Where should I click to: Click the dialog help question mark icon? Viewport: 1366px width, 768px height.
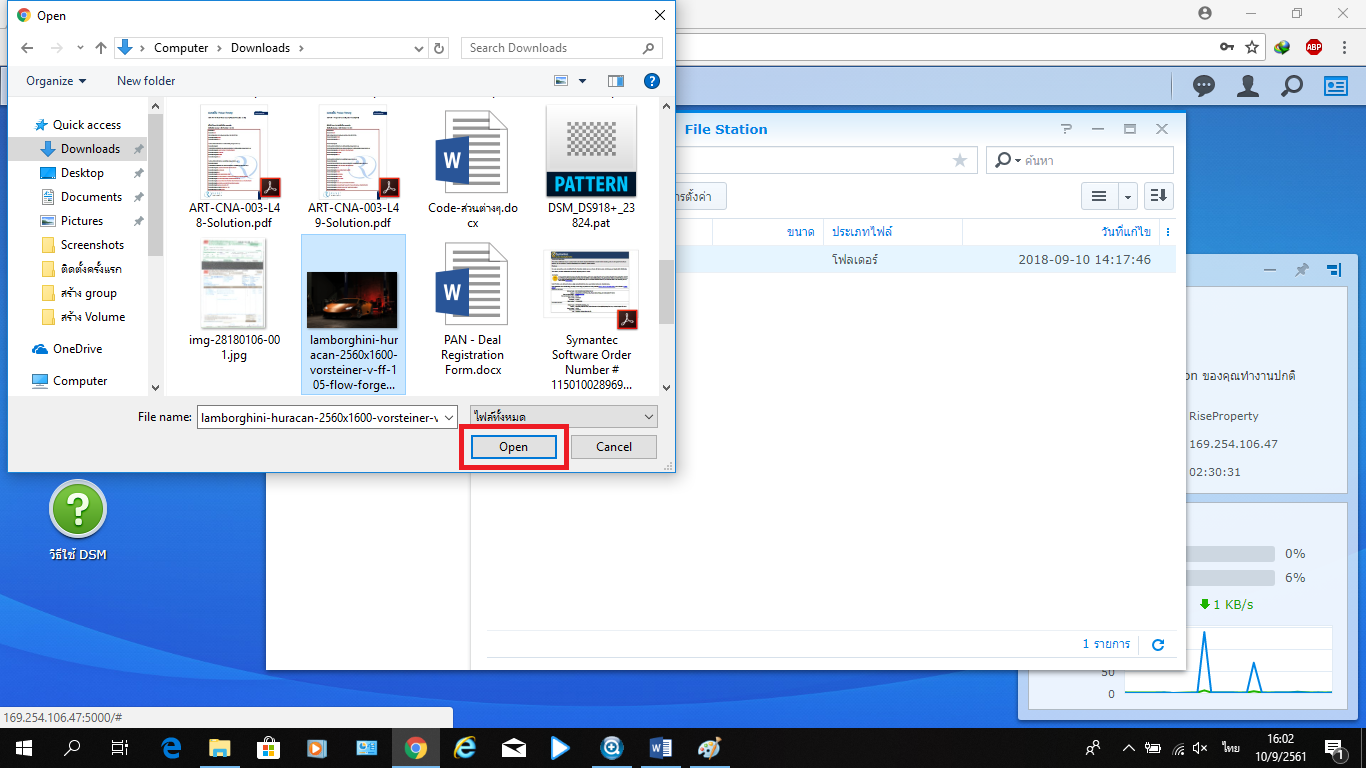(x=652, y=81)
